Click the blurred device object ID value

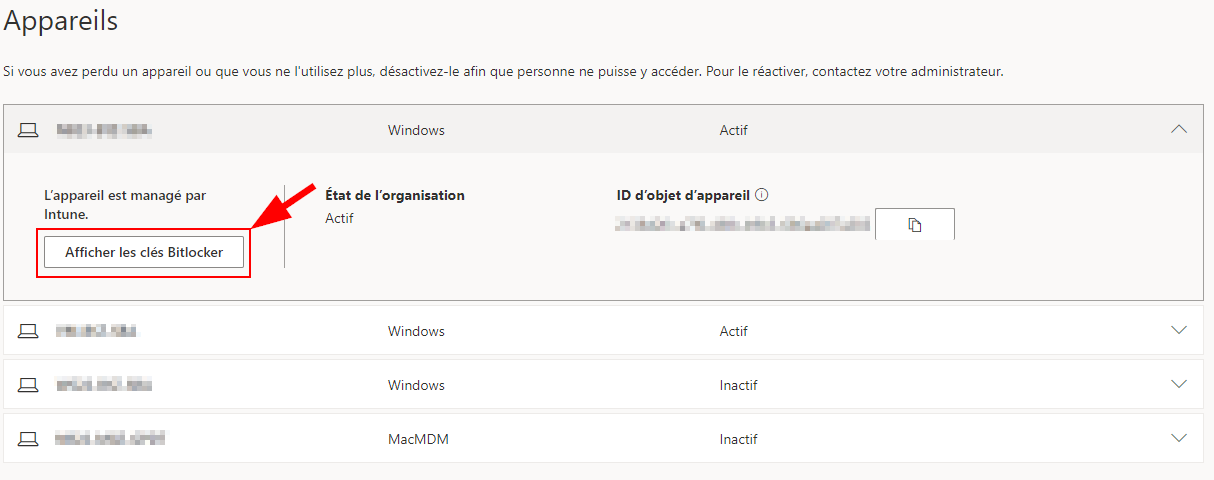(743, 225)
